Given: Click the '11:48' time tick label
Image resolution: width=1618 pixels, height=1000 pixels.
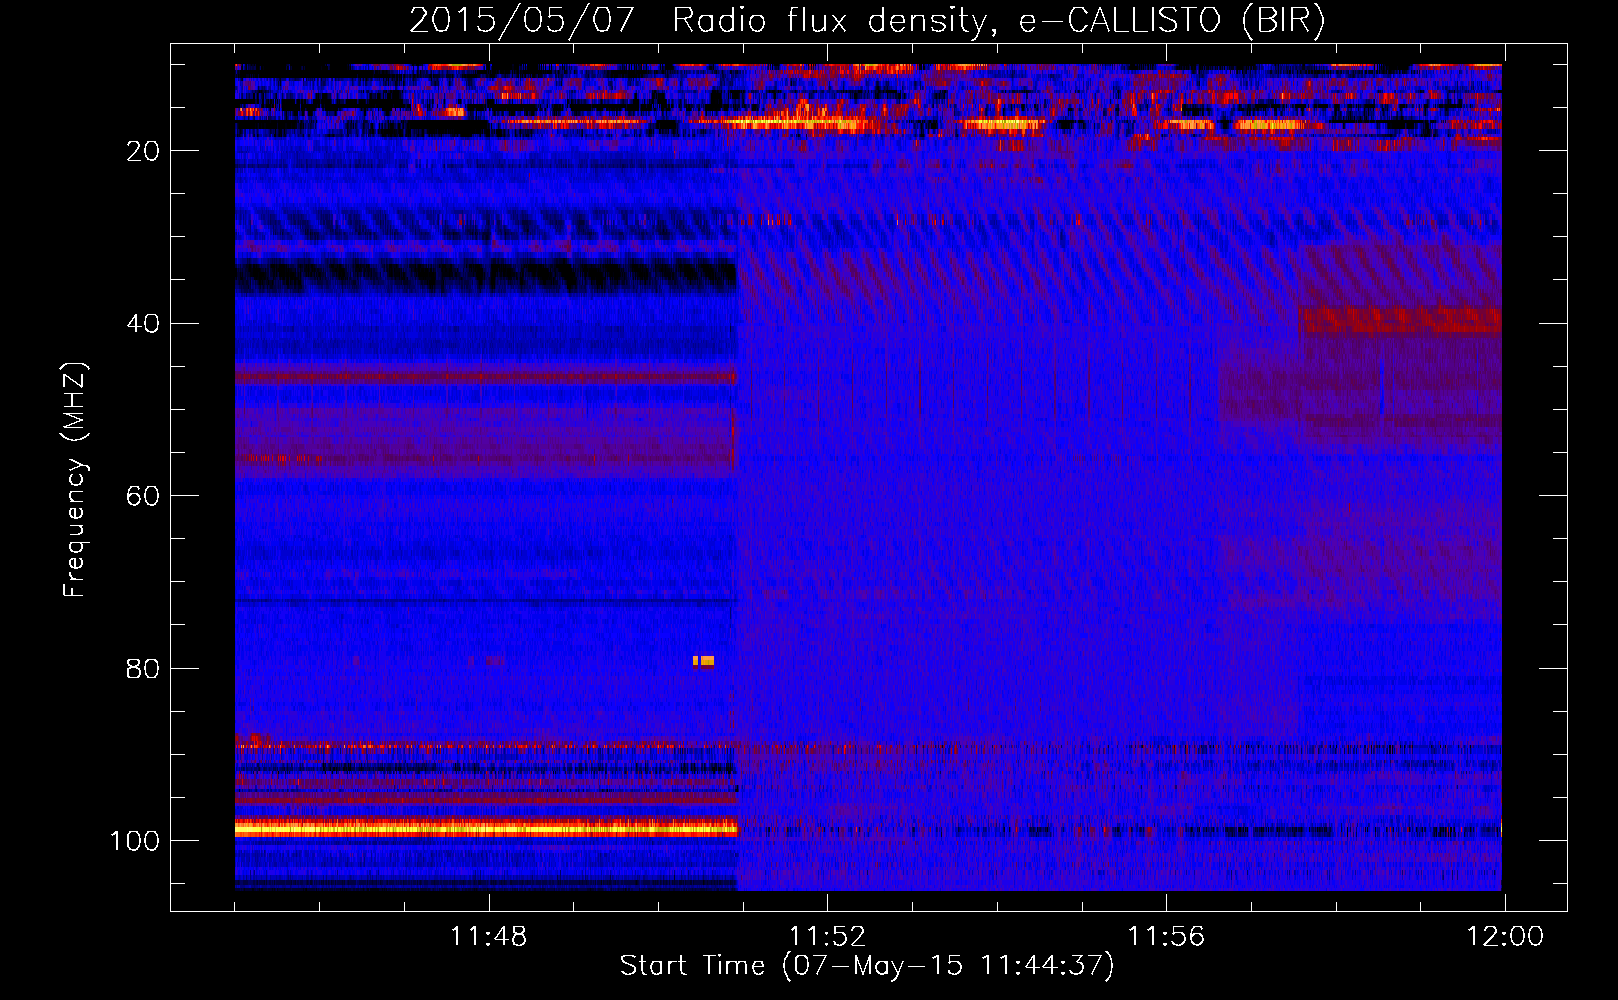Looking at the screenshot, I should pyautogui.click(x=488, y=937).
